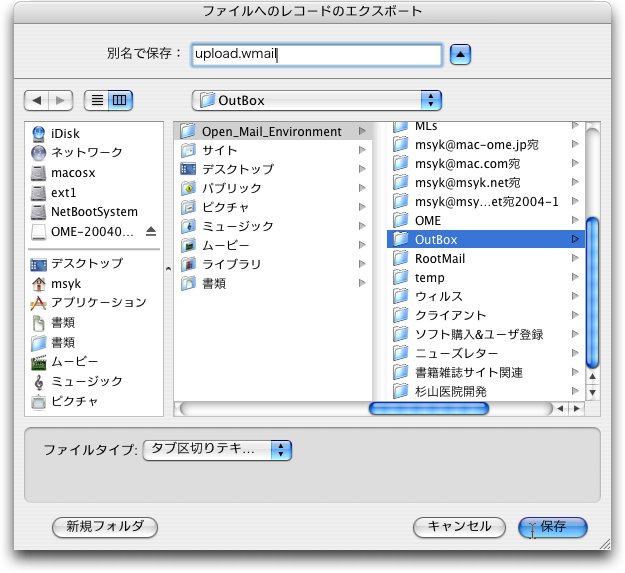Image resolution: width=625 pixels, height=573 pixels.
Task: Expand the RootMail folder arrow
Action: click(575, 258)
